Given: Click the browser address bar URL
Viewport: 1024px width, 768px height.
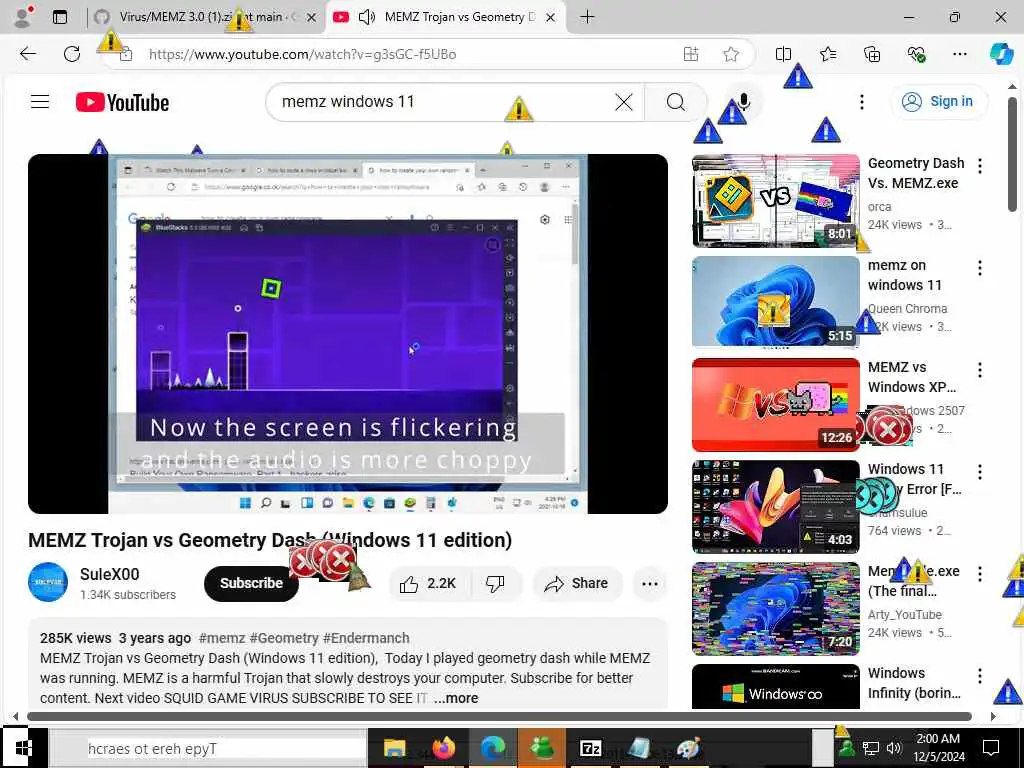Looking at the screenshot, I should [302, 54].
